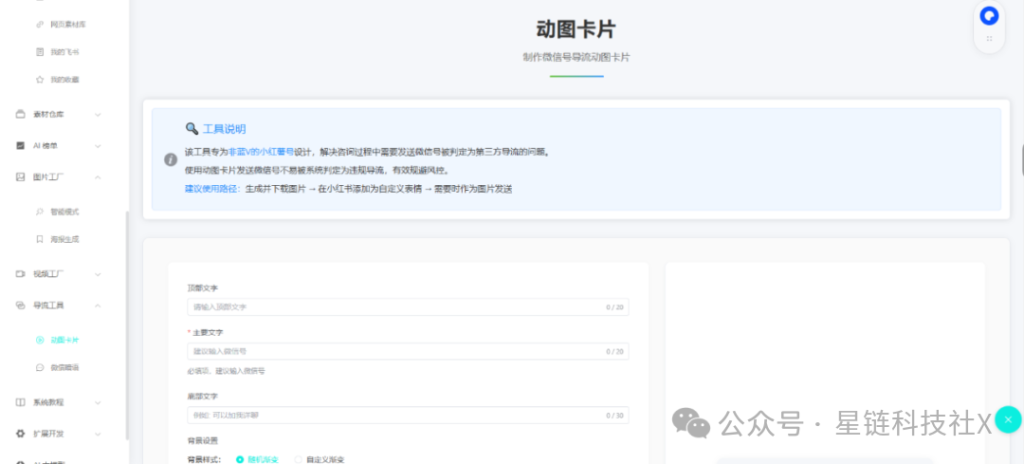Click the 海报生成 bookmark icon
The height and width of the screenshot is (464, 1024).
tap(40, 239)
